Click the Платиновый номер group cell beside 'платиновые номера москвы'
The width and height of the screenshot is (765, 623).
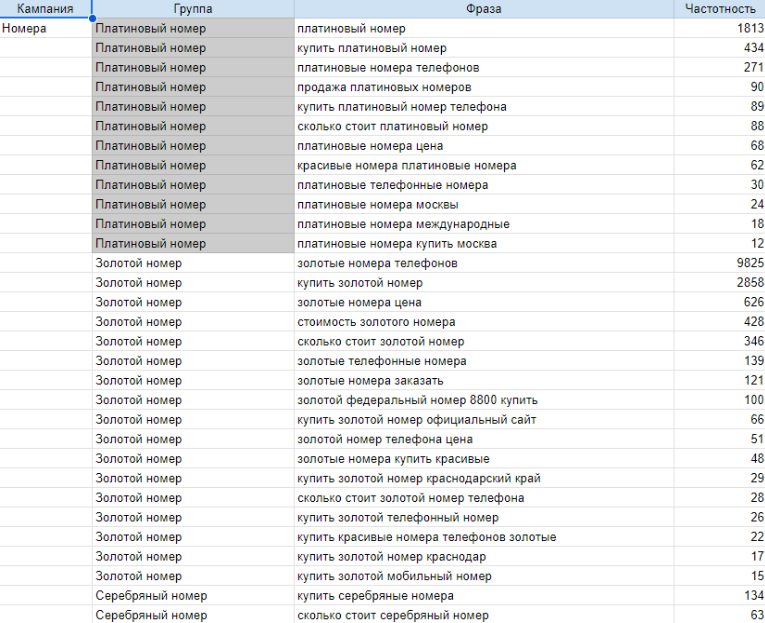pyautogui.click(x=192, y=205)
